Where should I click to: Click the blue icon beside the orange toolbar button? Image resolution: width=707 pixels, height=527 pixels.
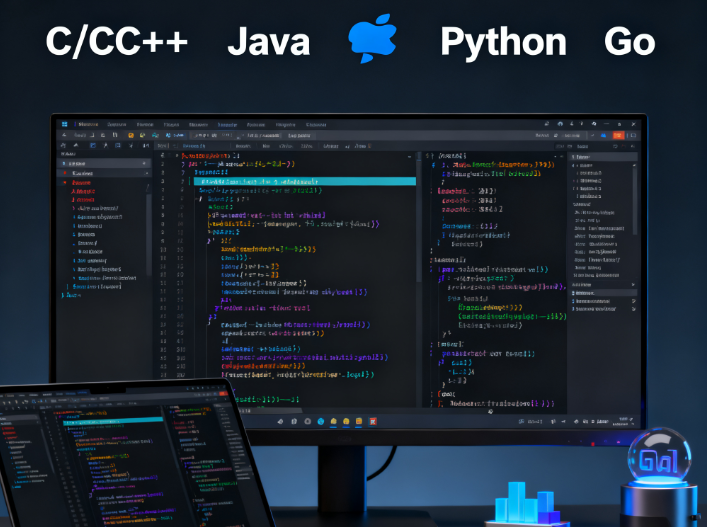(x=604, y=135)
